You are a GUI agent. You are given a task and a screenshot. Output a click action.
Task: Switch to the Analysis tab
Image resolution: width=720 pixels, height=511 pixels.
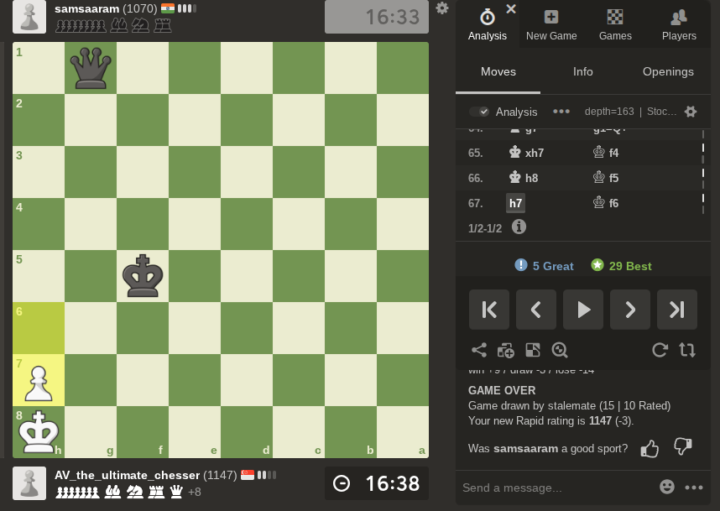coord(487,25)
